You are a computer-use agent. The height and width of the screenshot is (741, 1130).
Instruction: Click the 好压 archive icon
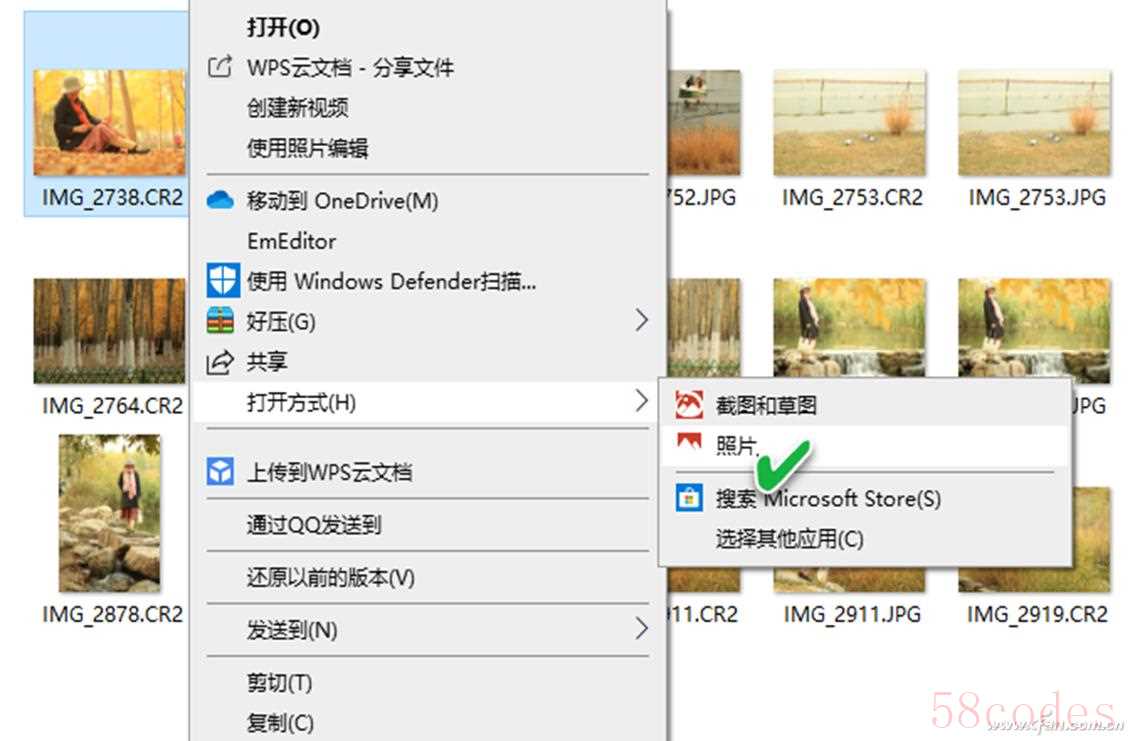click(x=220, y=321)
